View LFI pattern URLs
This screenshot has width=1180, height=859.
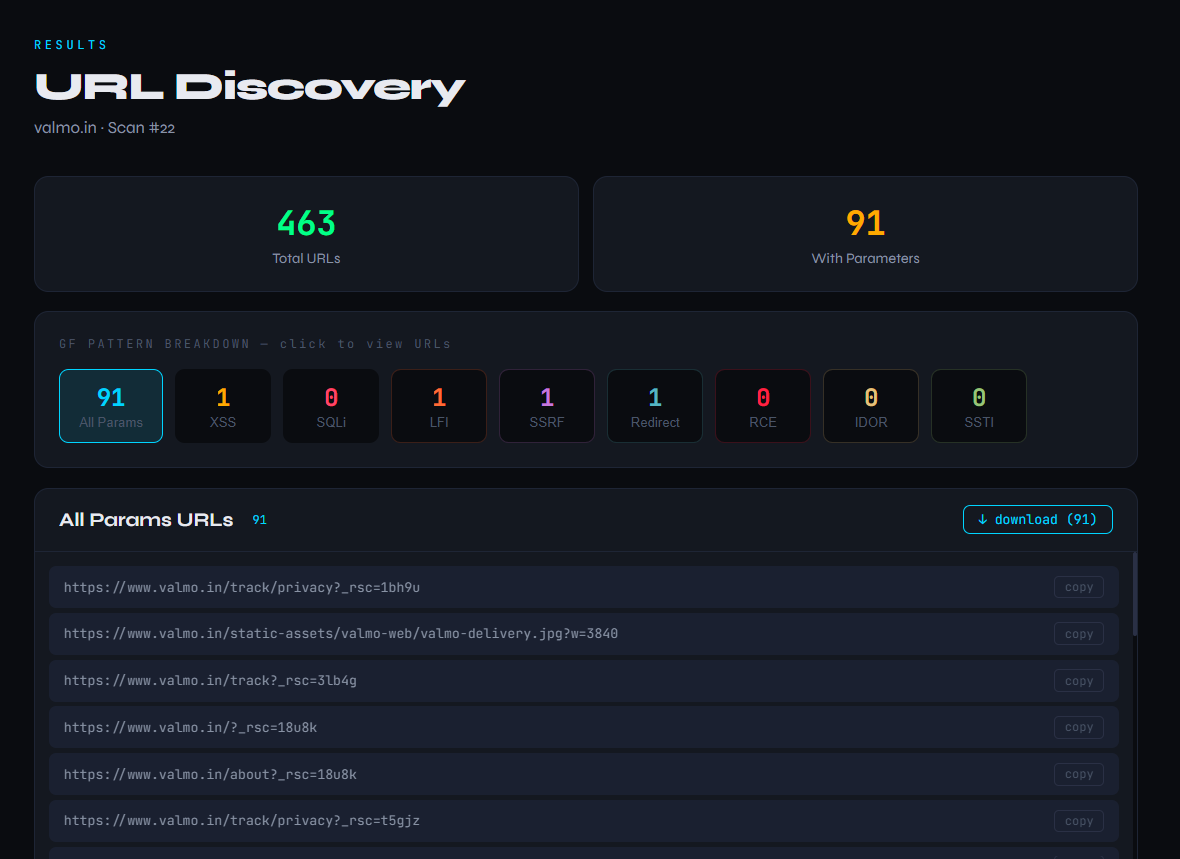pos(439,406)
